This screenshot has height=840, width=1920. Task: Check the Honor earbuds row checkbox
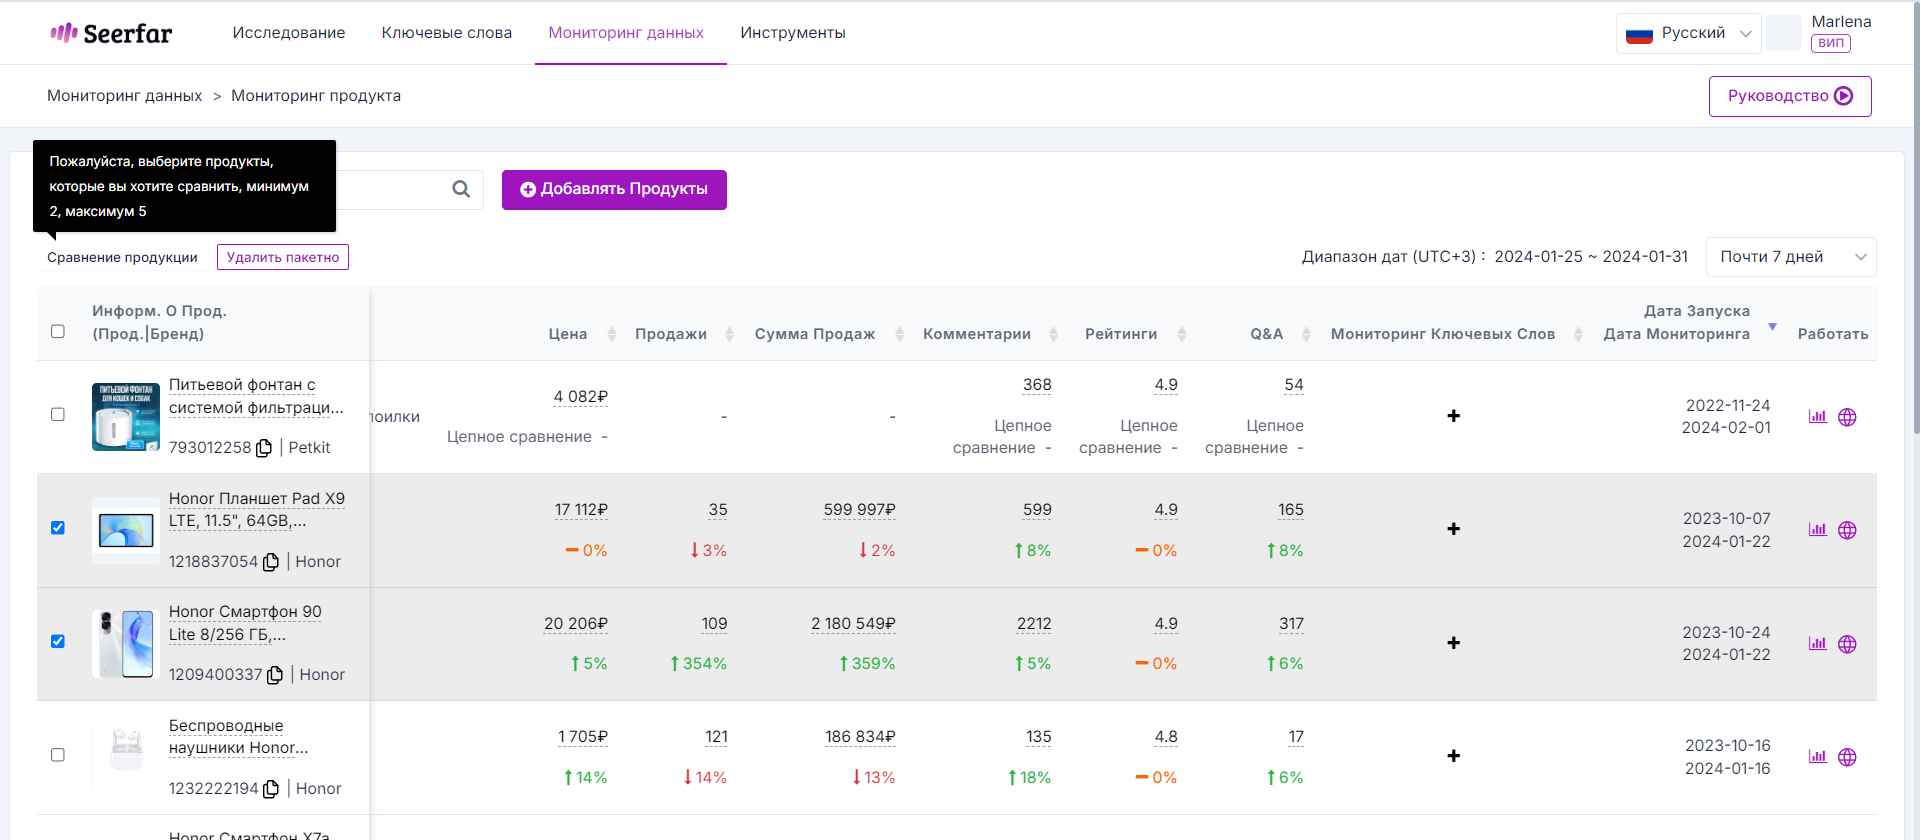tap(58, 755)
